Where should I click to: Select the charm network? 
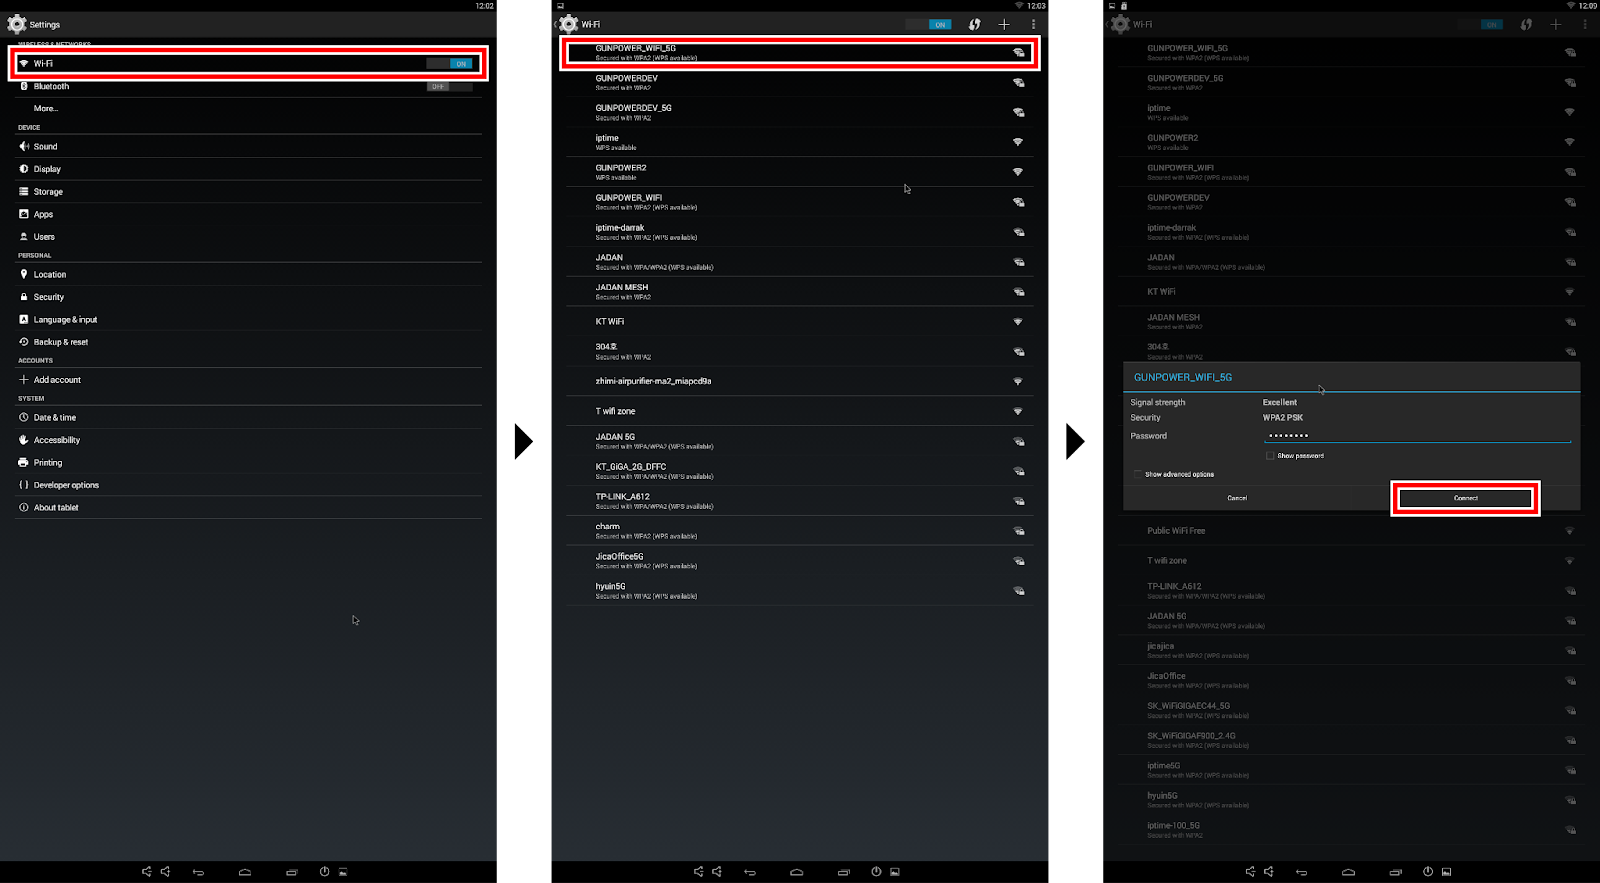coord(800,531)
